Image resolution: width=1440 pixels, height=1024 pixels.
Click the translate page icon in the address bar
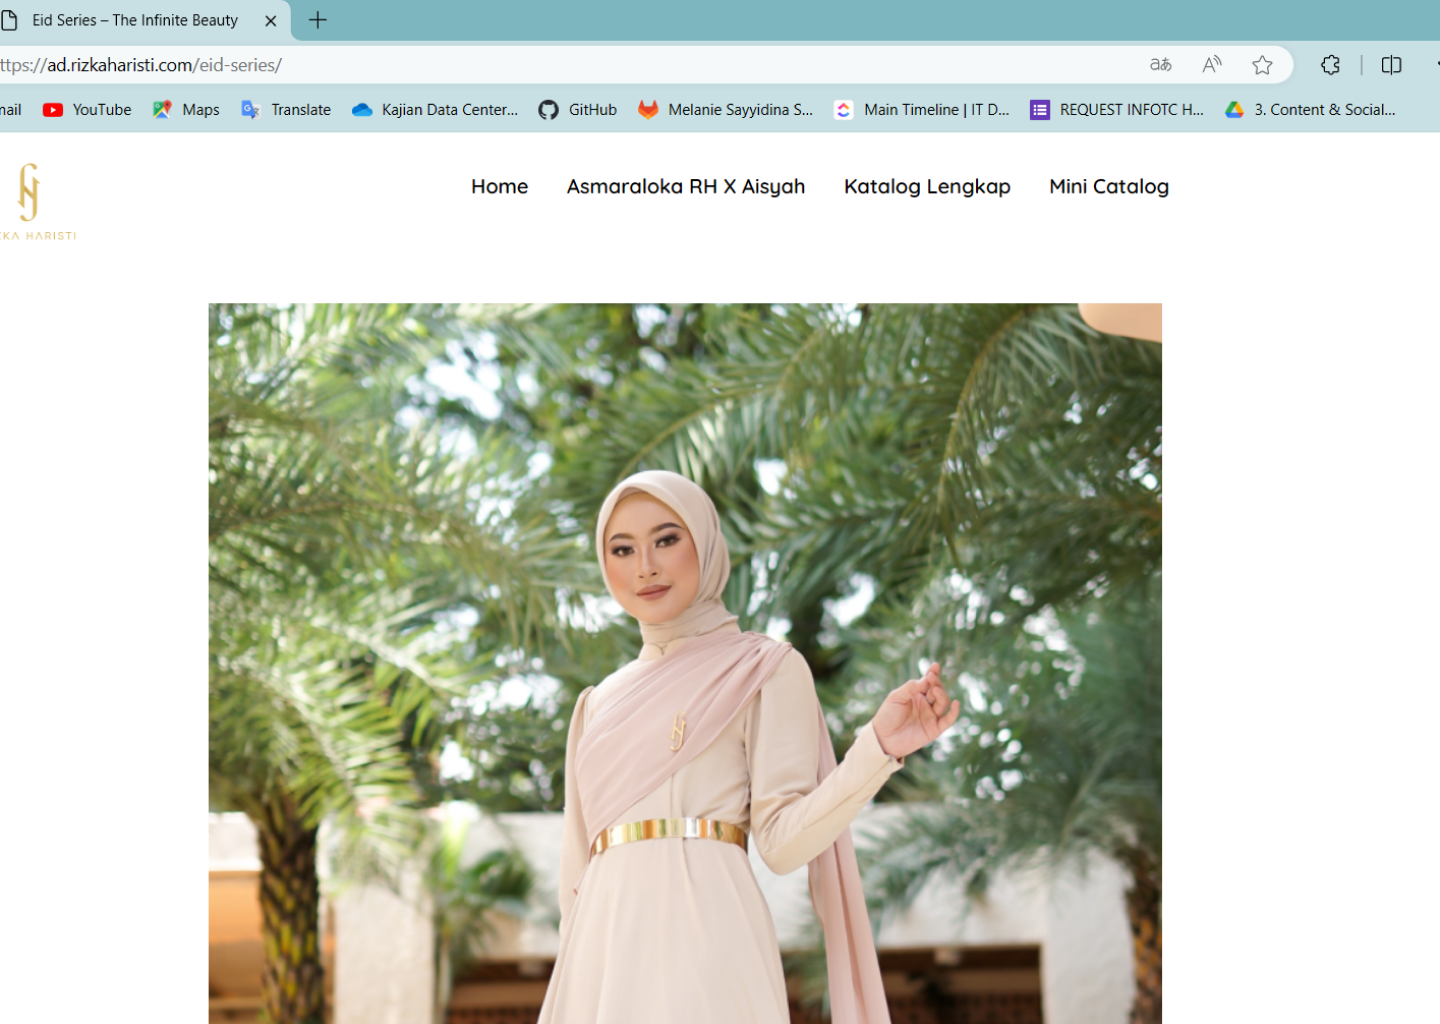tap(1161, 65)
